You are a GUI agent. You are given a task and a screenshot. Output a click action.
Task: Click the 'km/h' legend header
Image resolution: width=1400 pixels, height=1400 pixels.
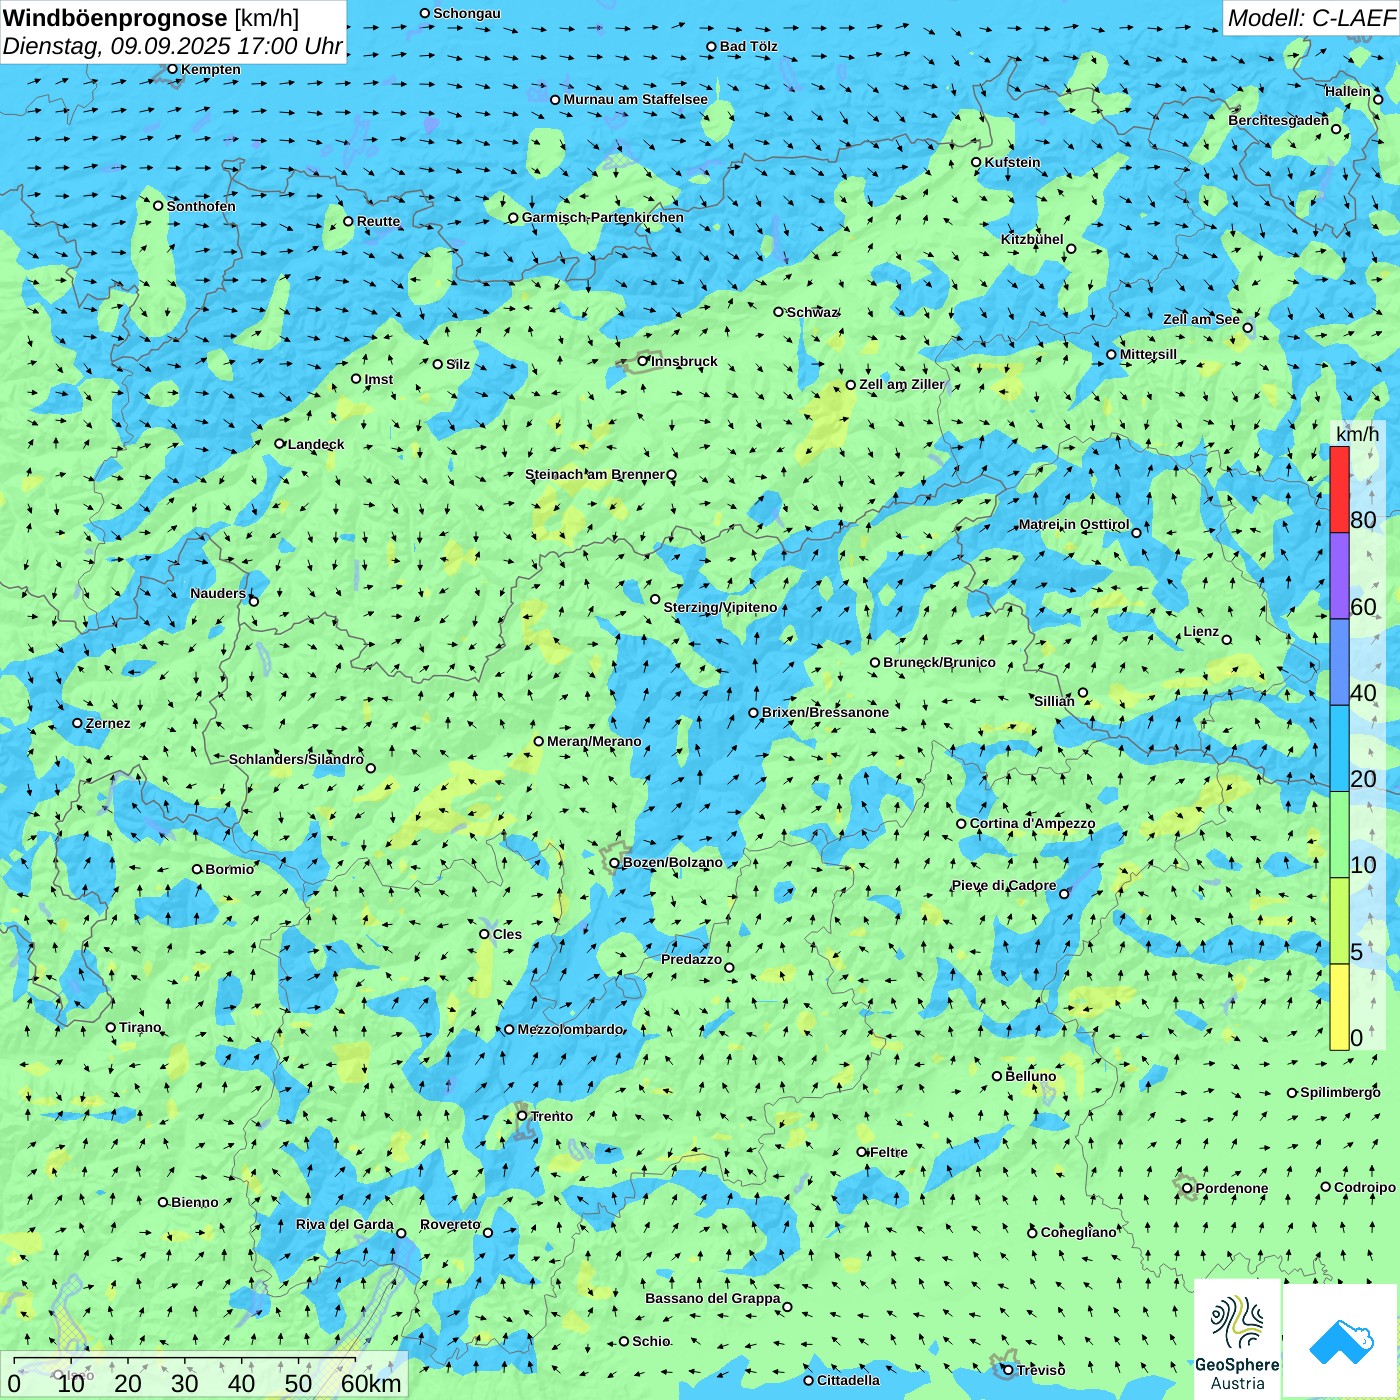[1357, 434]
